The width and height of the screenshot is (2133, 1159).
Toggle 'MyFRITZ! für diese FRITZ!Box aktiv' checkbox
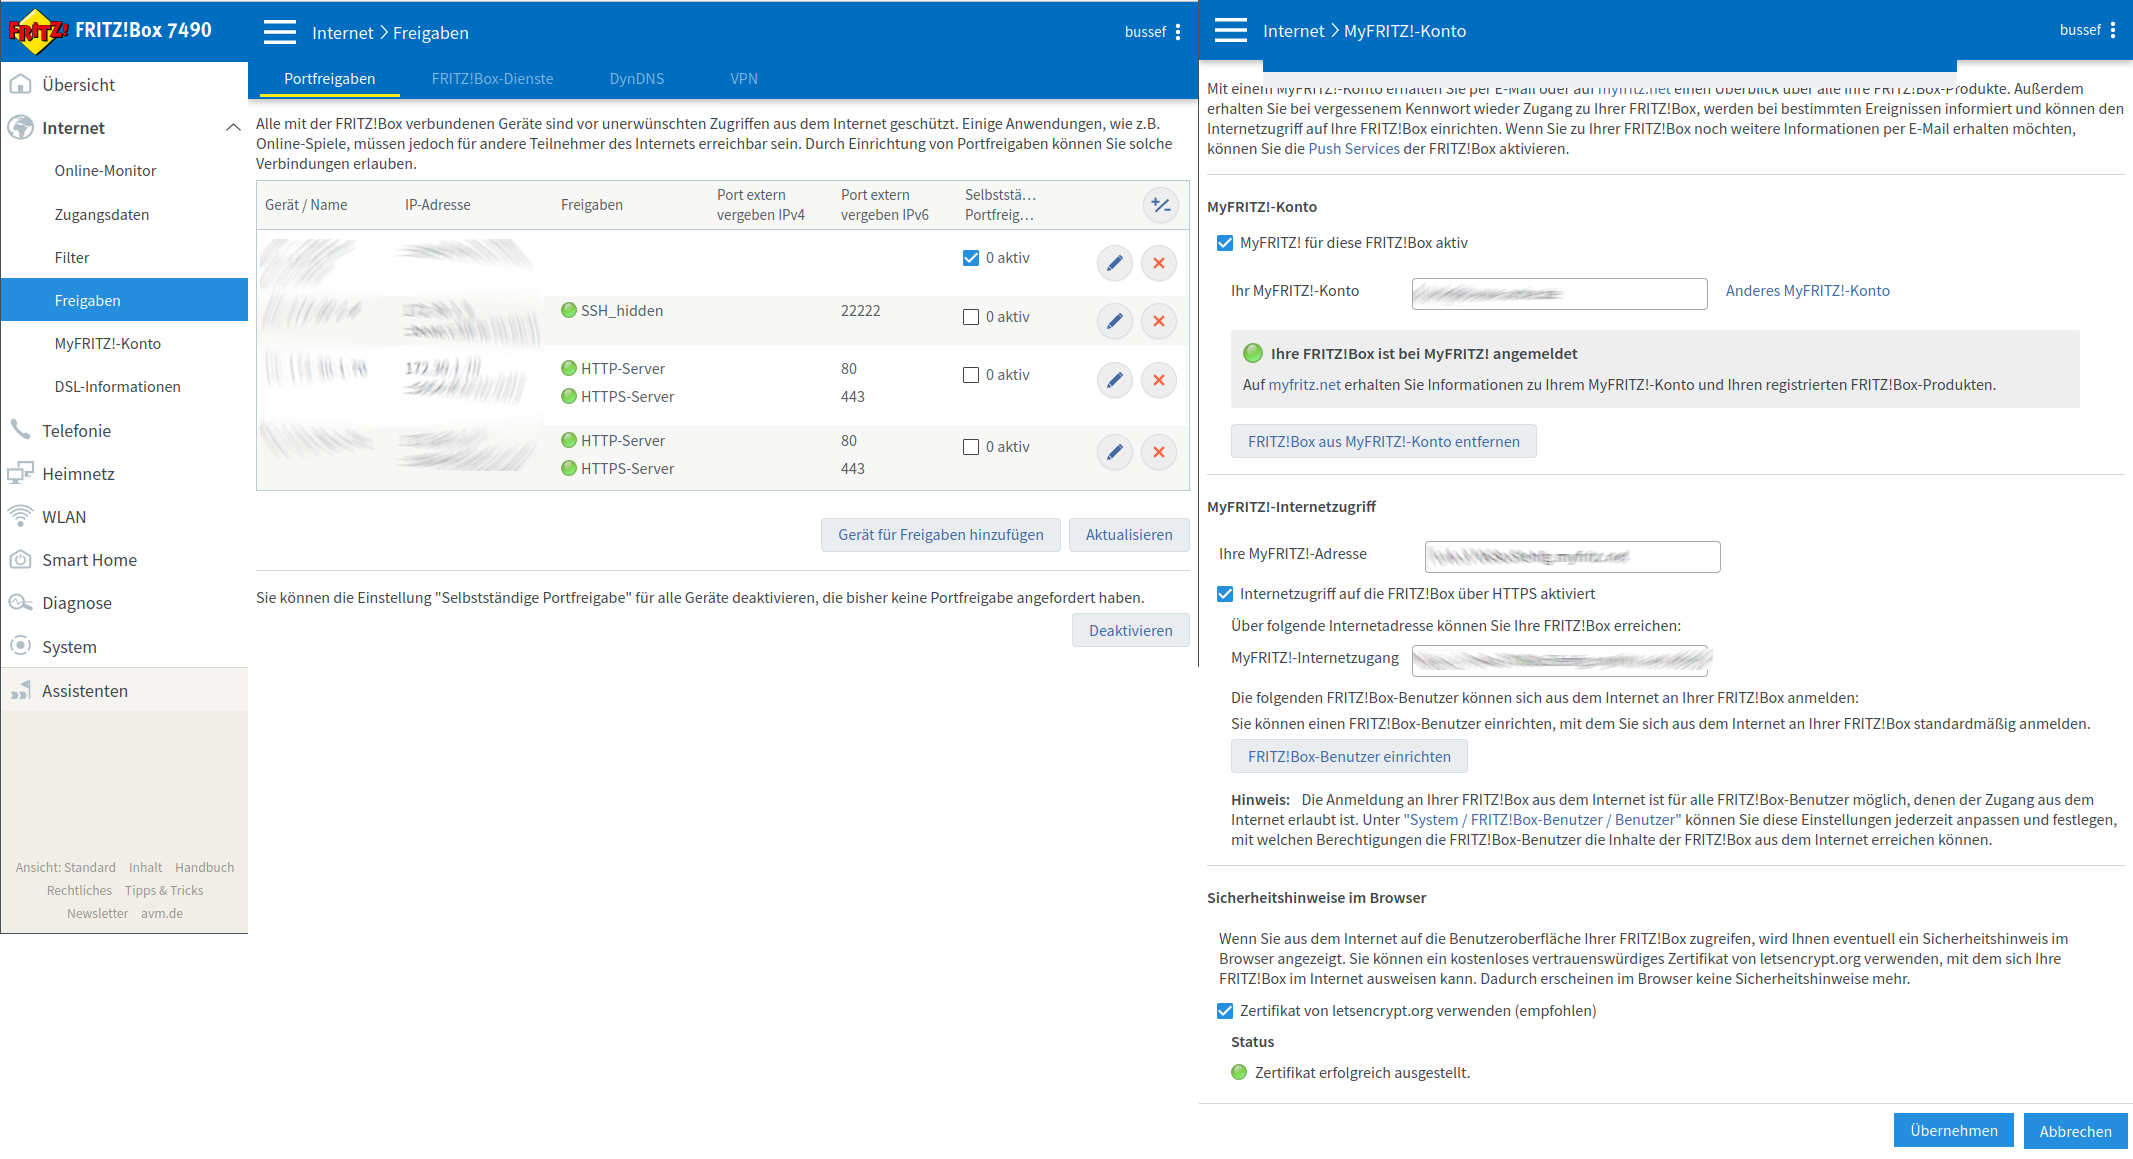(1225, 243)
